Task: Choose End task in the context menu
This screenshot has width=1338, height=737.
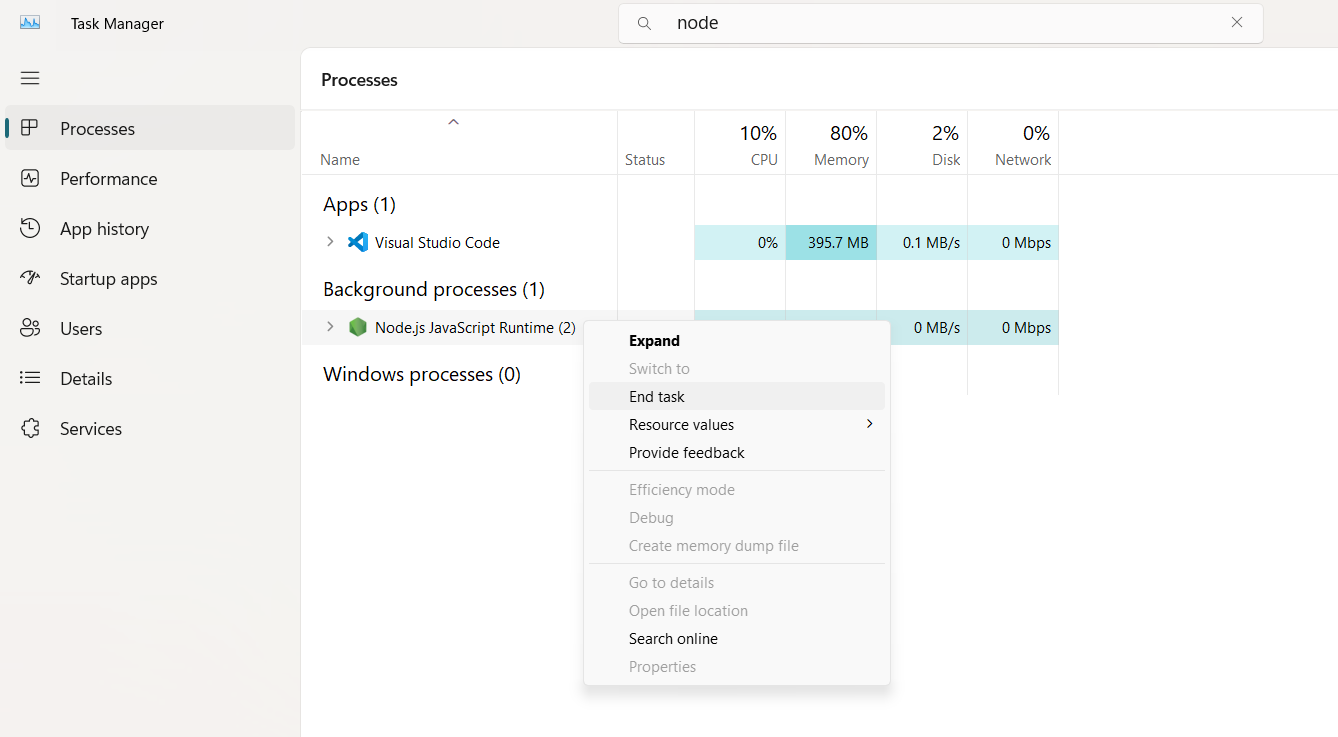Action: tap(737, 397)
